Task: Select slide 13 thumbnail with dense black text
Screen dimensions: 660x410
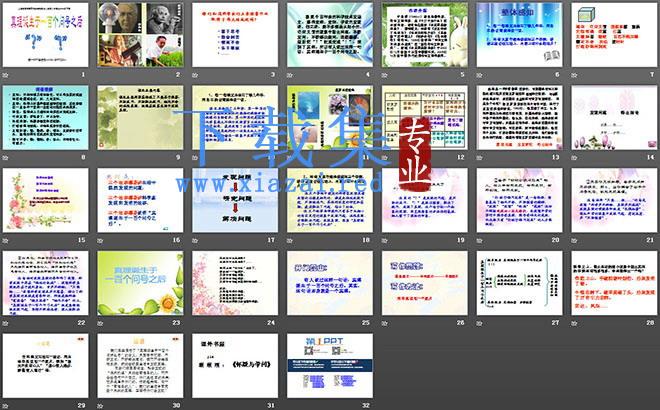Action: (519, 117)
